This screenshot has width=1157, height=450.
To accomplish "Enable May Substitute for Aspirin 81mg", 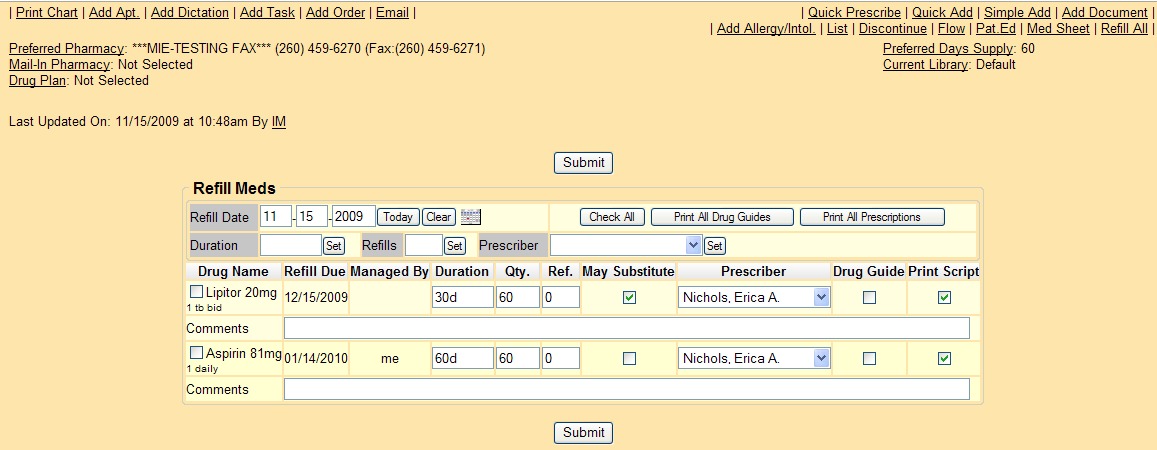I will [629, 359].
